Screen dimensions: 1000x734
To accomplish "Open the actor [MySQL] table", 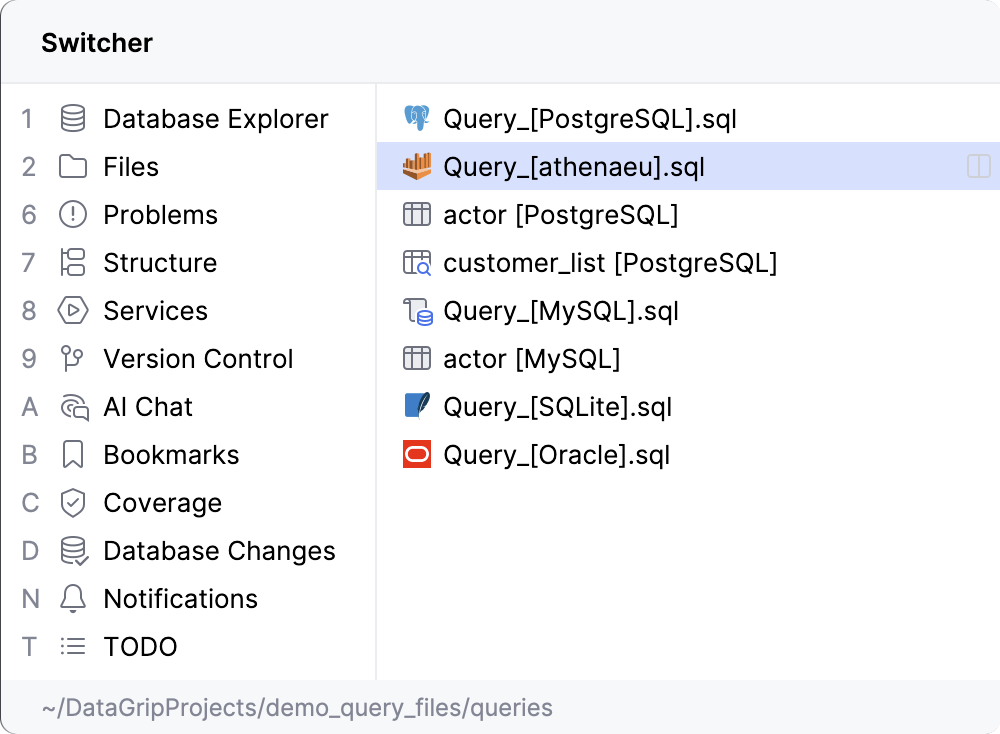I will coord(531,359).
